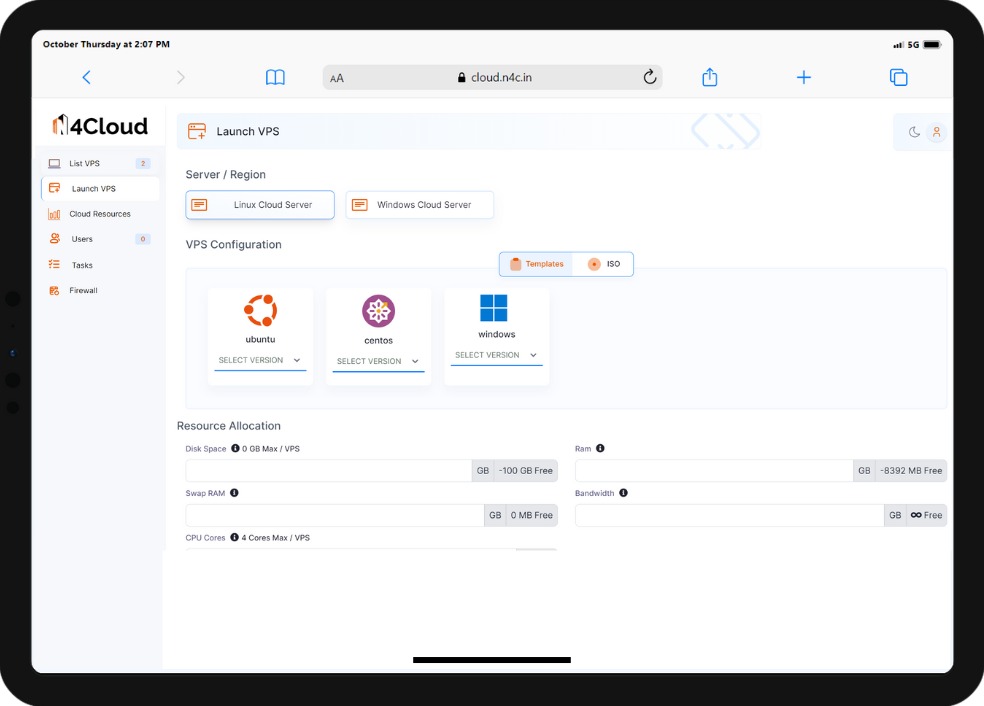Open windows Select Version dropdown
The height and width of the screenshot is (706, 984).
(496, 355)
